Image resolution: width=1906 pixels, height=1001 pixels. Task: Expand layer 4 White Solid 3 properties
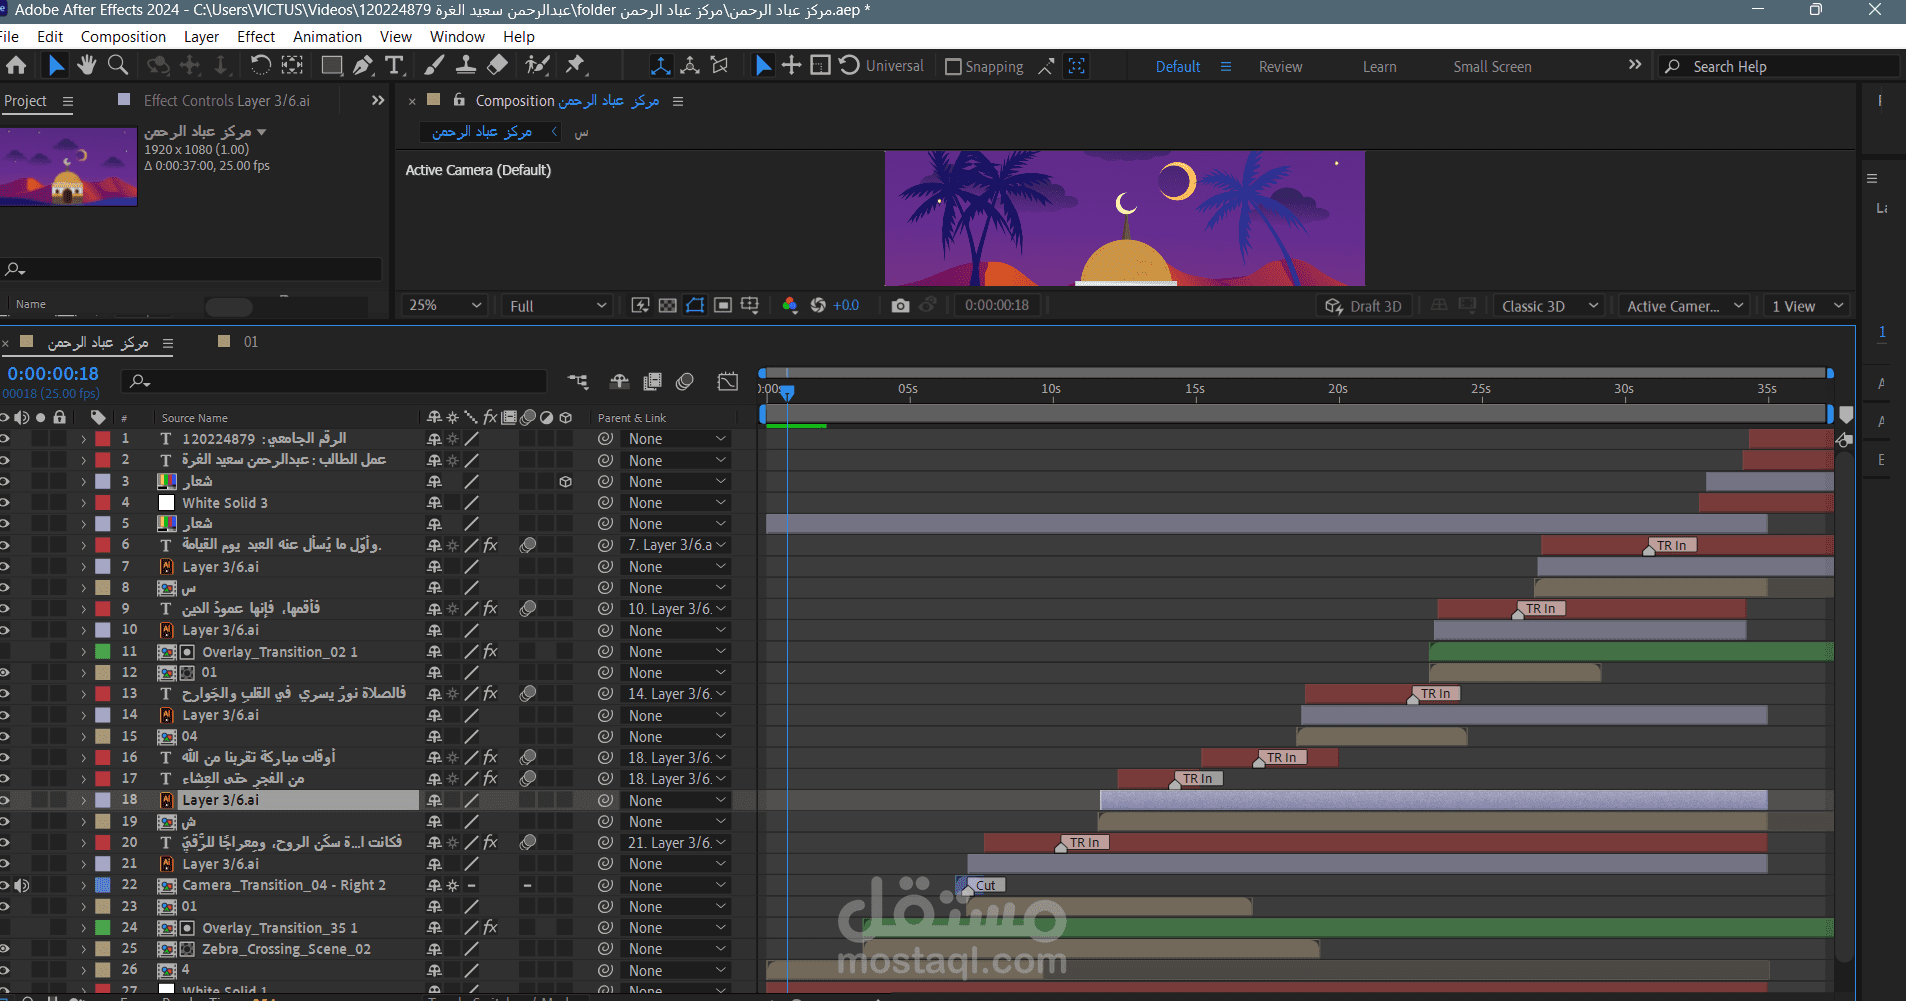83,503
